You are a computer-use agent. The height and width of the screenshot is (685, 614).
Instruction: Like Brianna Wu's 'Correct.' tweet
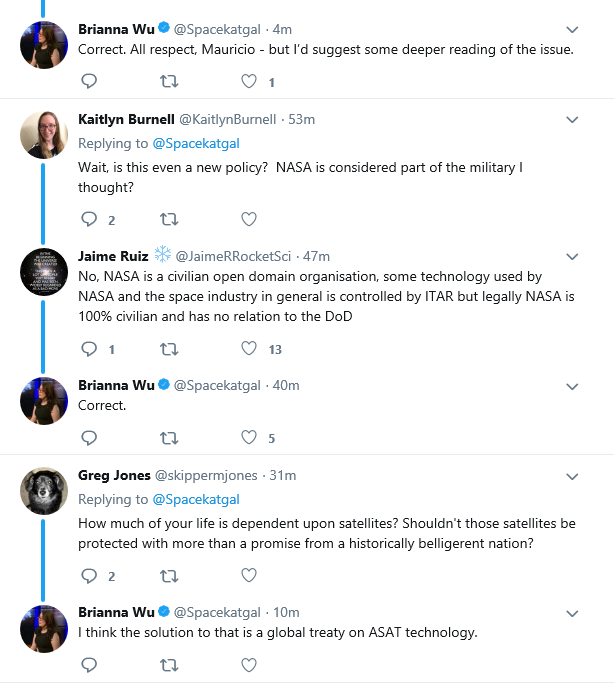pos(249,437)
